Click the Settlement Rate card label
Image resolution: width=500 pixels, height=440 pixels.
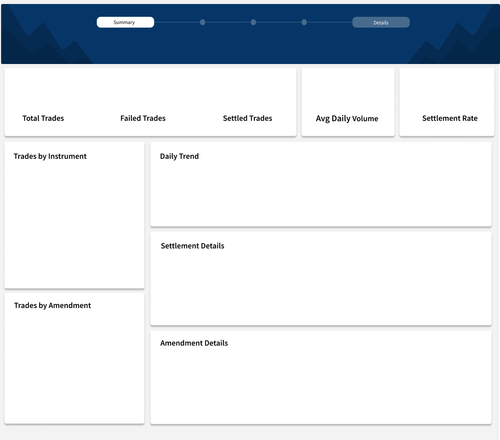point(450,118)
